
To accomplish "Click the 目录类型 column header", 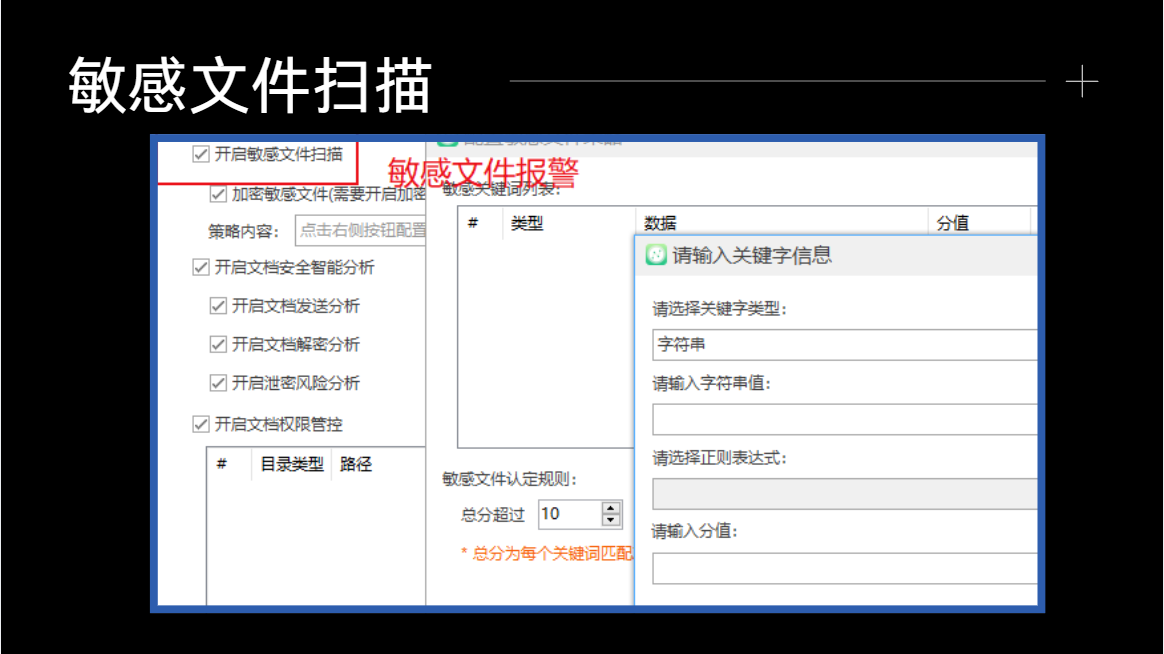I will click(292, 465).
